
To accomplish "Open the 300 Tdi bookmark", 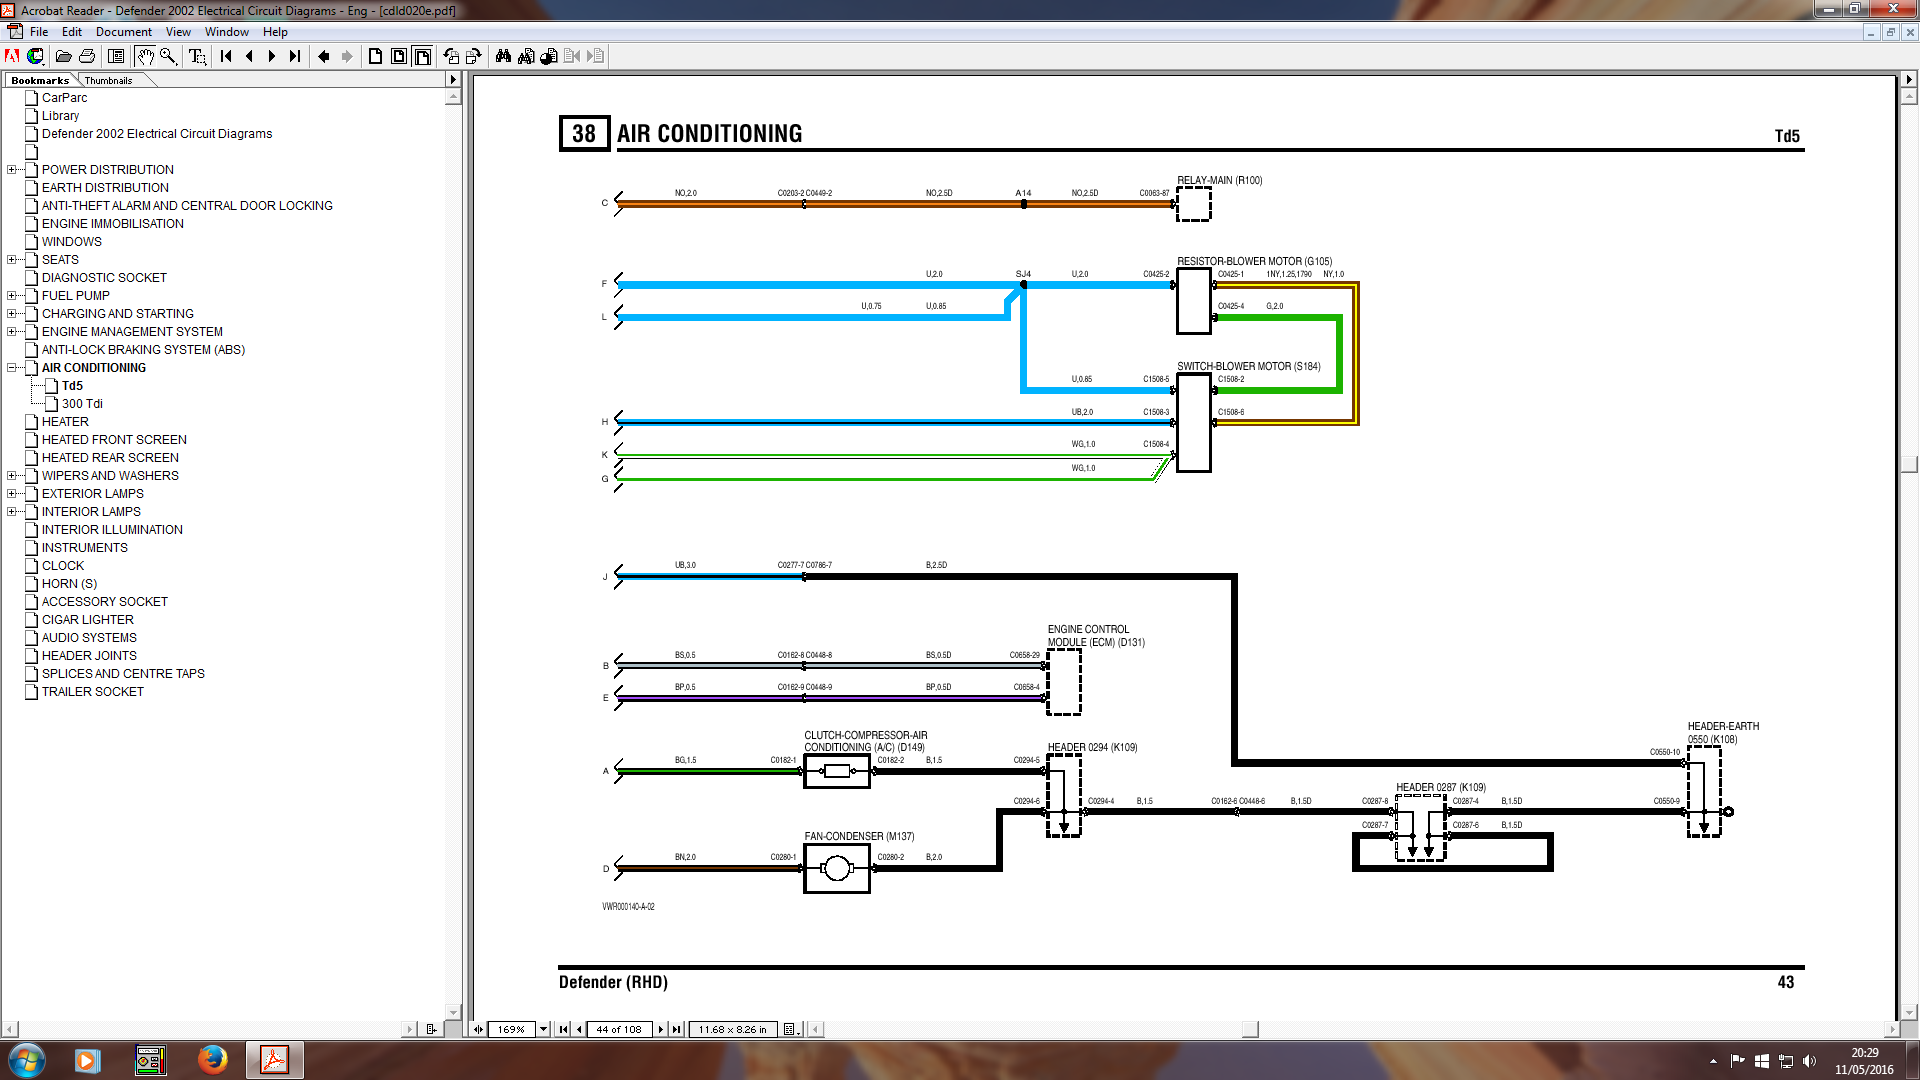I will pos(82,404).
